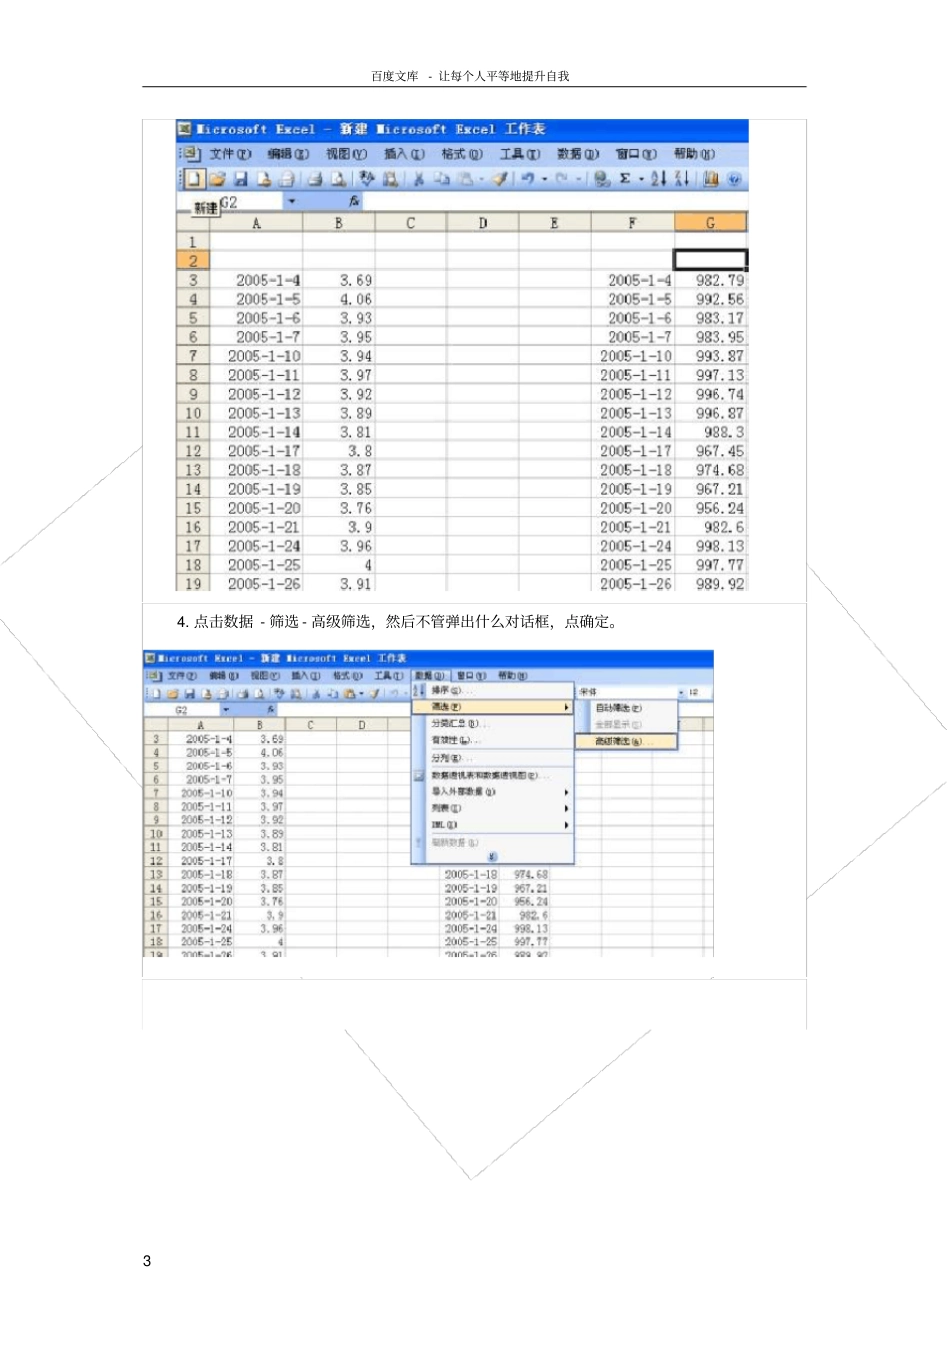Select column A header in the larger window
Image resolution: width=950 pixels, height=1345 pixels.
(x=256, y=223)
